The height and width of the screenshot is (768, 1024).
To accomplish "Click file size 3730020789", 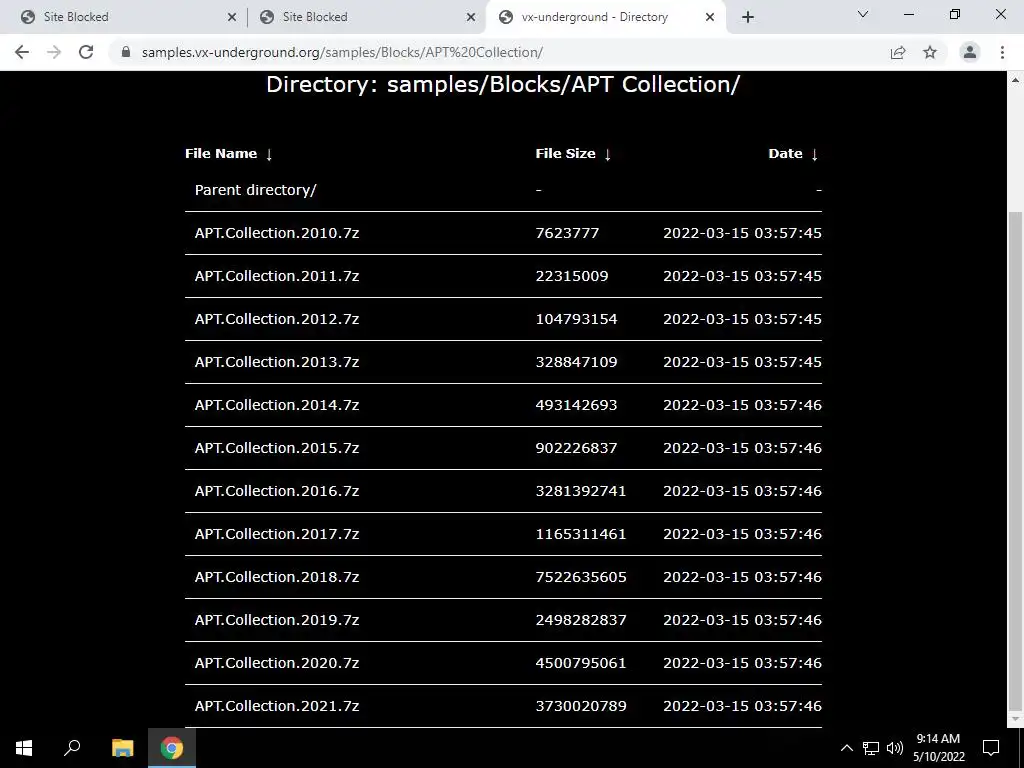I will [581, 707].
